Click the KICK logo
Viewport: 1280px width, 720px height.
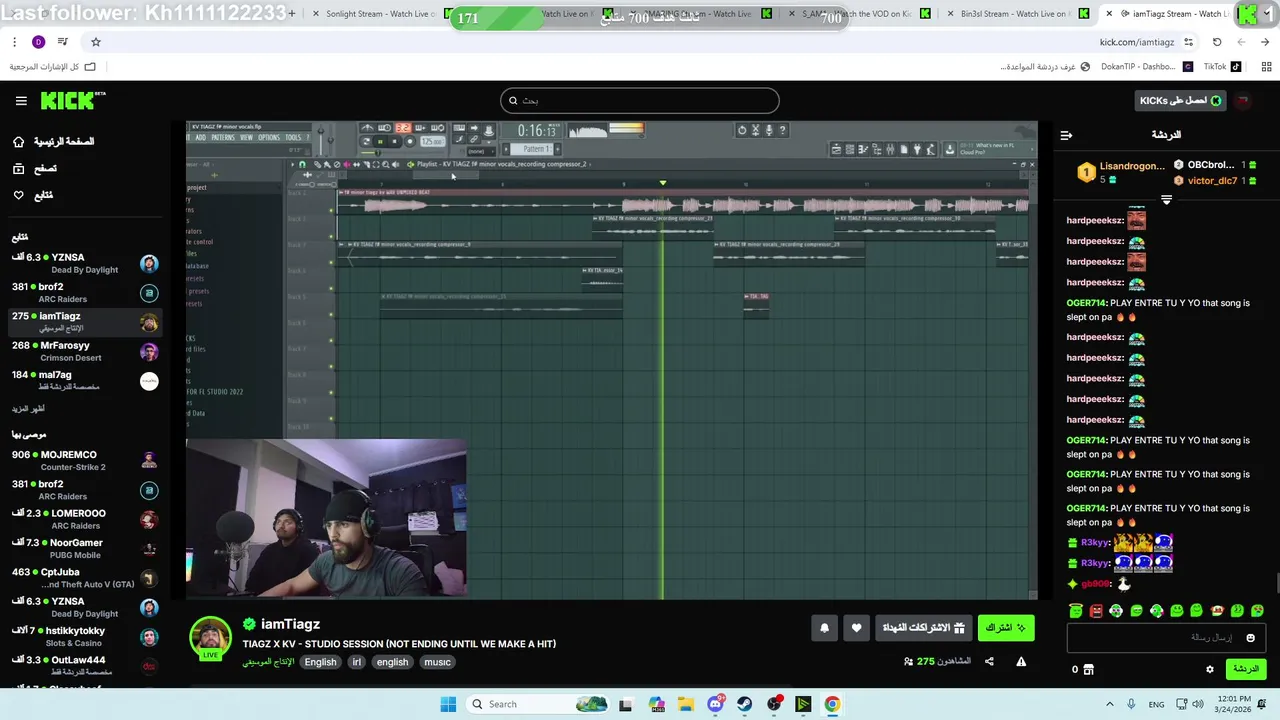(x=73, y=100)
